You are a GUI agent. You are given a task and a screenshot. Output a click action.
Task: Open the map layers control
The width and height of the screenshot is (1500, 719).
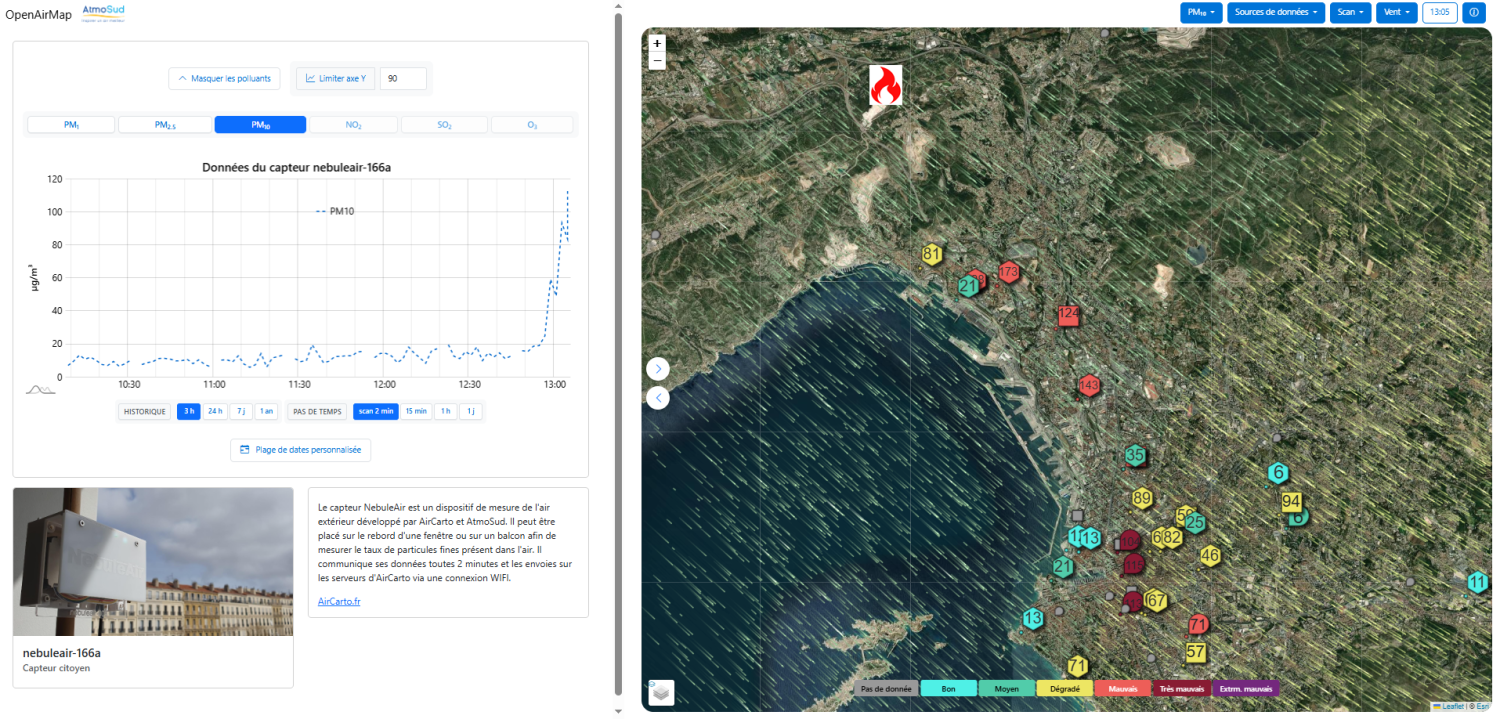click(661, 692)
